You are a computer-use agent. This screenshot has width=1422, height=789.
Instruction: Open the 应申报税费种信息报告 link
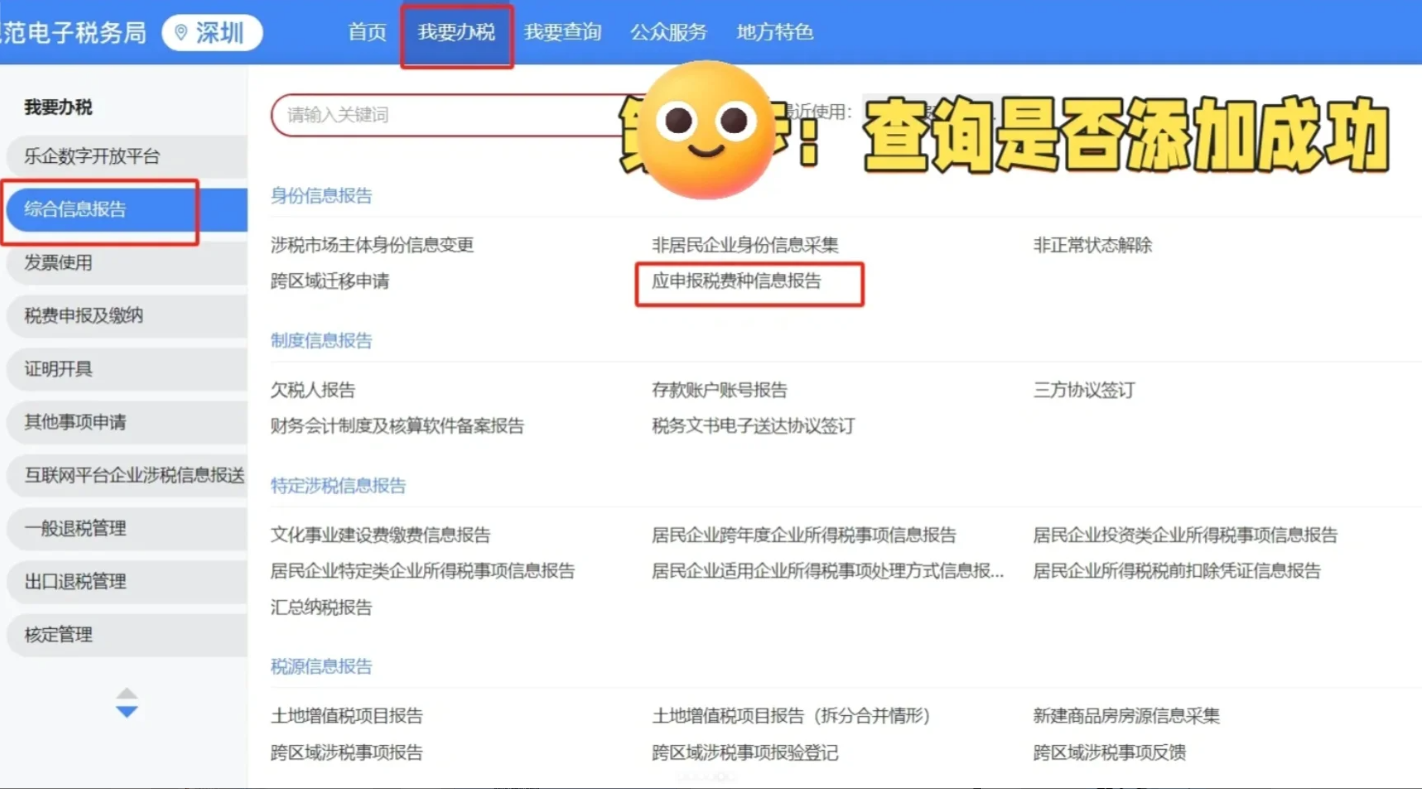point(736,282)
